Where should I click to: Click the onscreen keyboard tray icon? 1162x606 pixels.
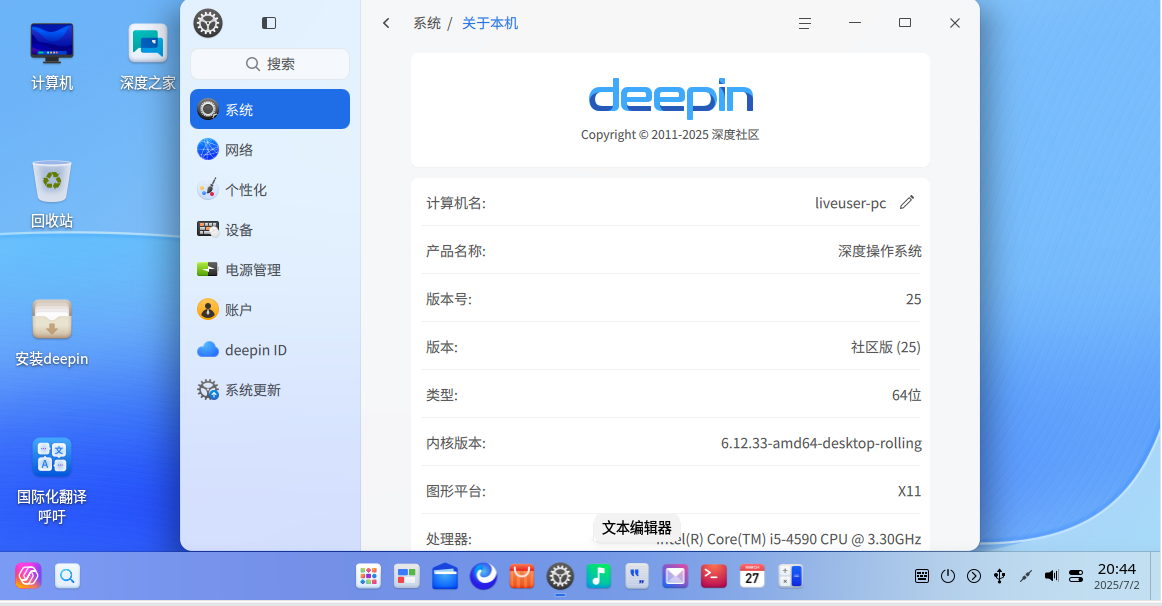[922, 576]
